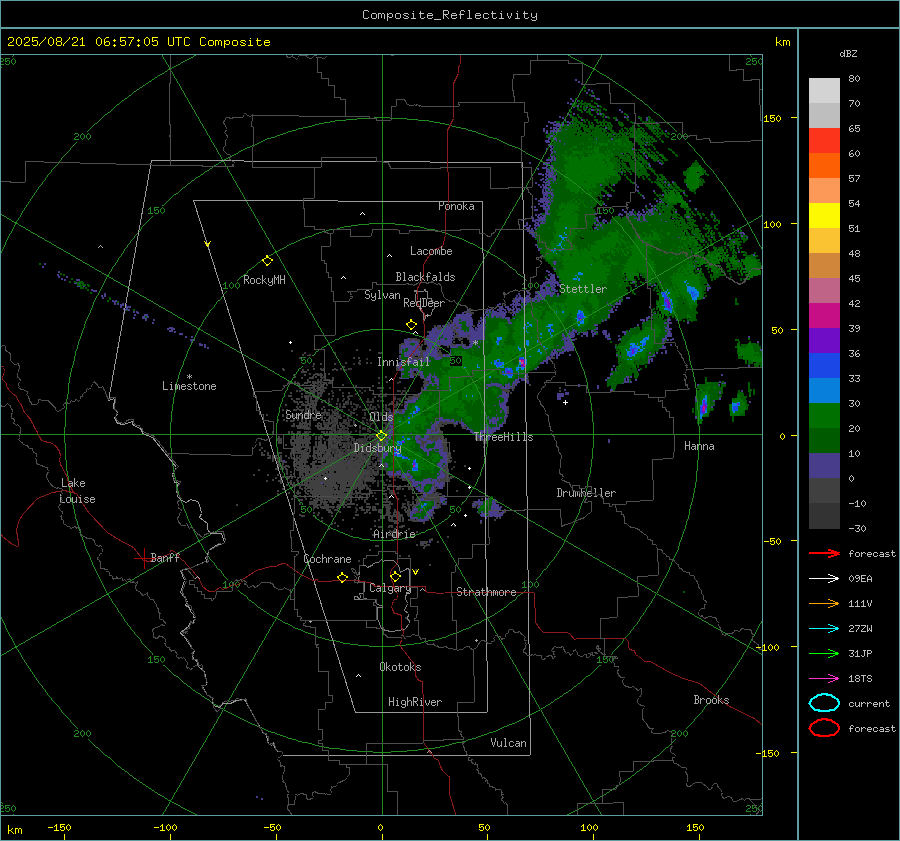Screen dimensions: 900x841
Task: Click the Limestone label
Action: (x=189, y=386)
